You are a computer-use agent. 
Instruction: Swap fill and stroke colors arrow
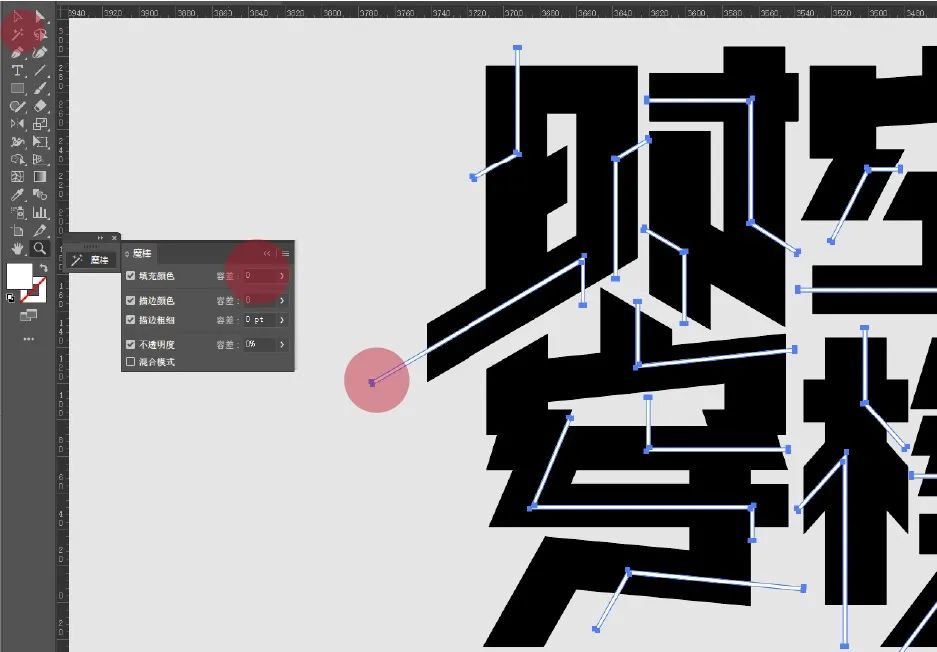45,267
